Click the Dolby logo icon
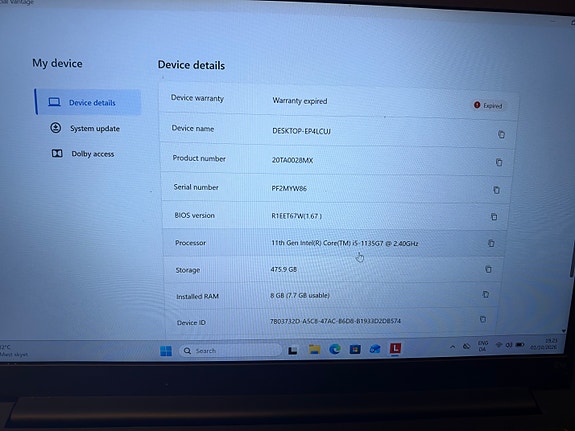 (x=57, y=153)
